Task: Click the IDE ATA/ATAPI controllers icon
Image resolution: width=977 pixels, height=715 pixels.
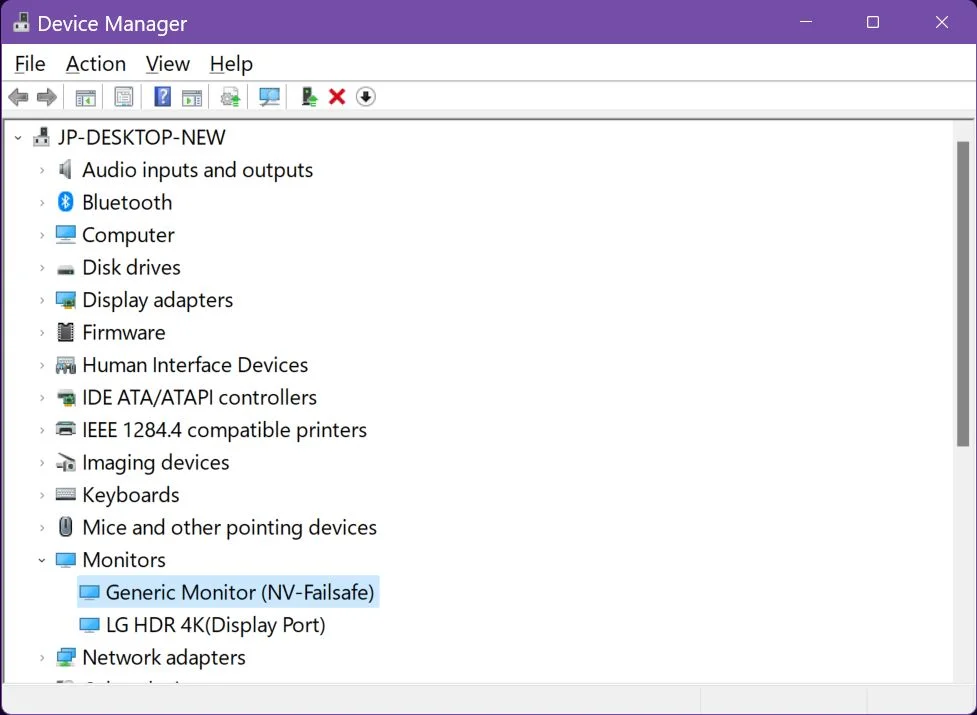Action: click(65, 397)
